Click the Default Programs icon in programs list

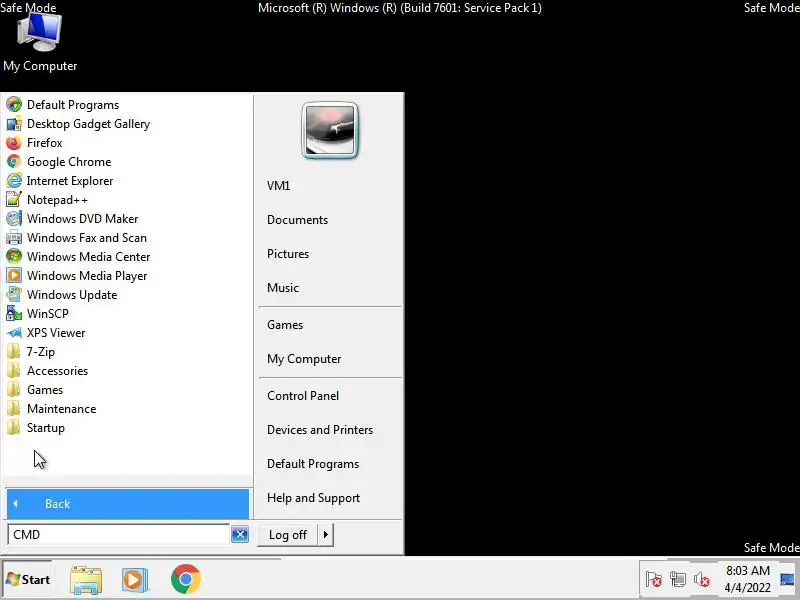click(14, 105)
